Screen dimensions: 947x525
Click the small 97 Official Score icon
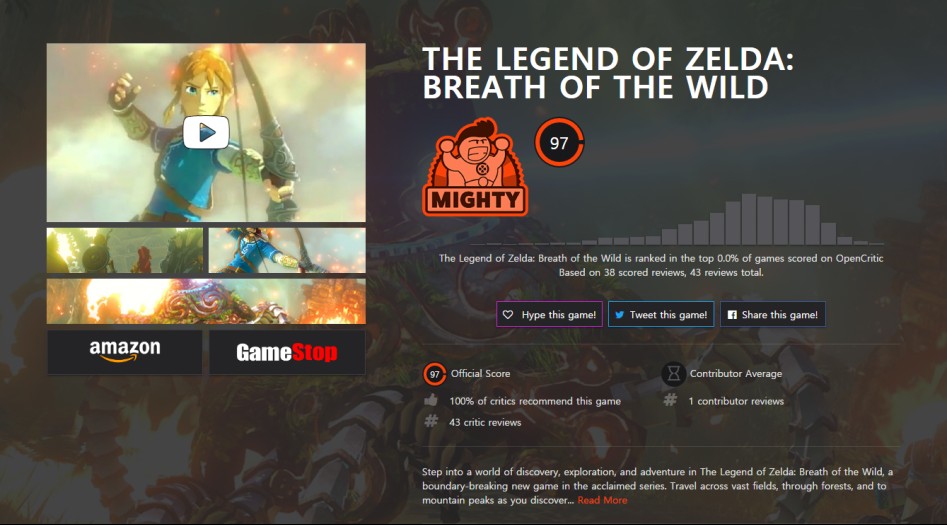click(434, 374)
